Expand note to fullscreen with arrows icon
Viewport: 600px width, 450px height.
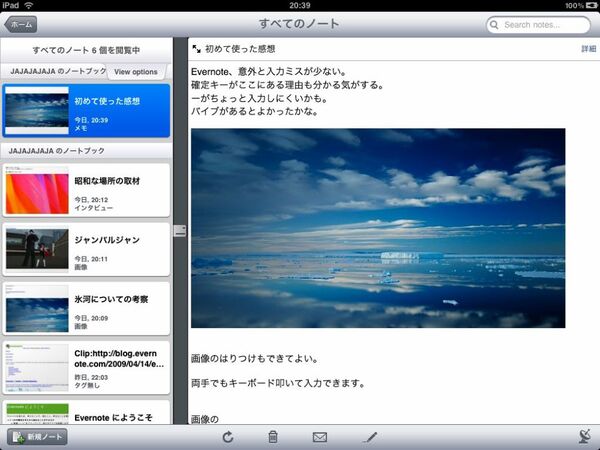pyautogui.click(x=196, y=49)
